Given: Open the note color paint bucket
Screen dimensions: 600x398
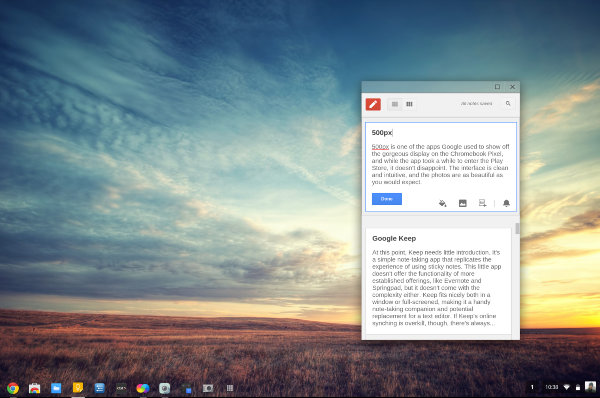Looking at the screenshot, I should 442,203.
